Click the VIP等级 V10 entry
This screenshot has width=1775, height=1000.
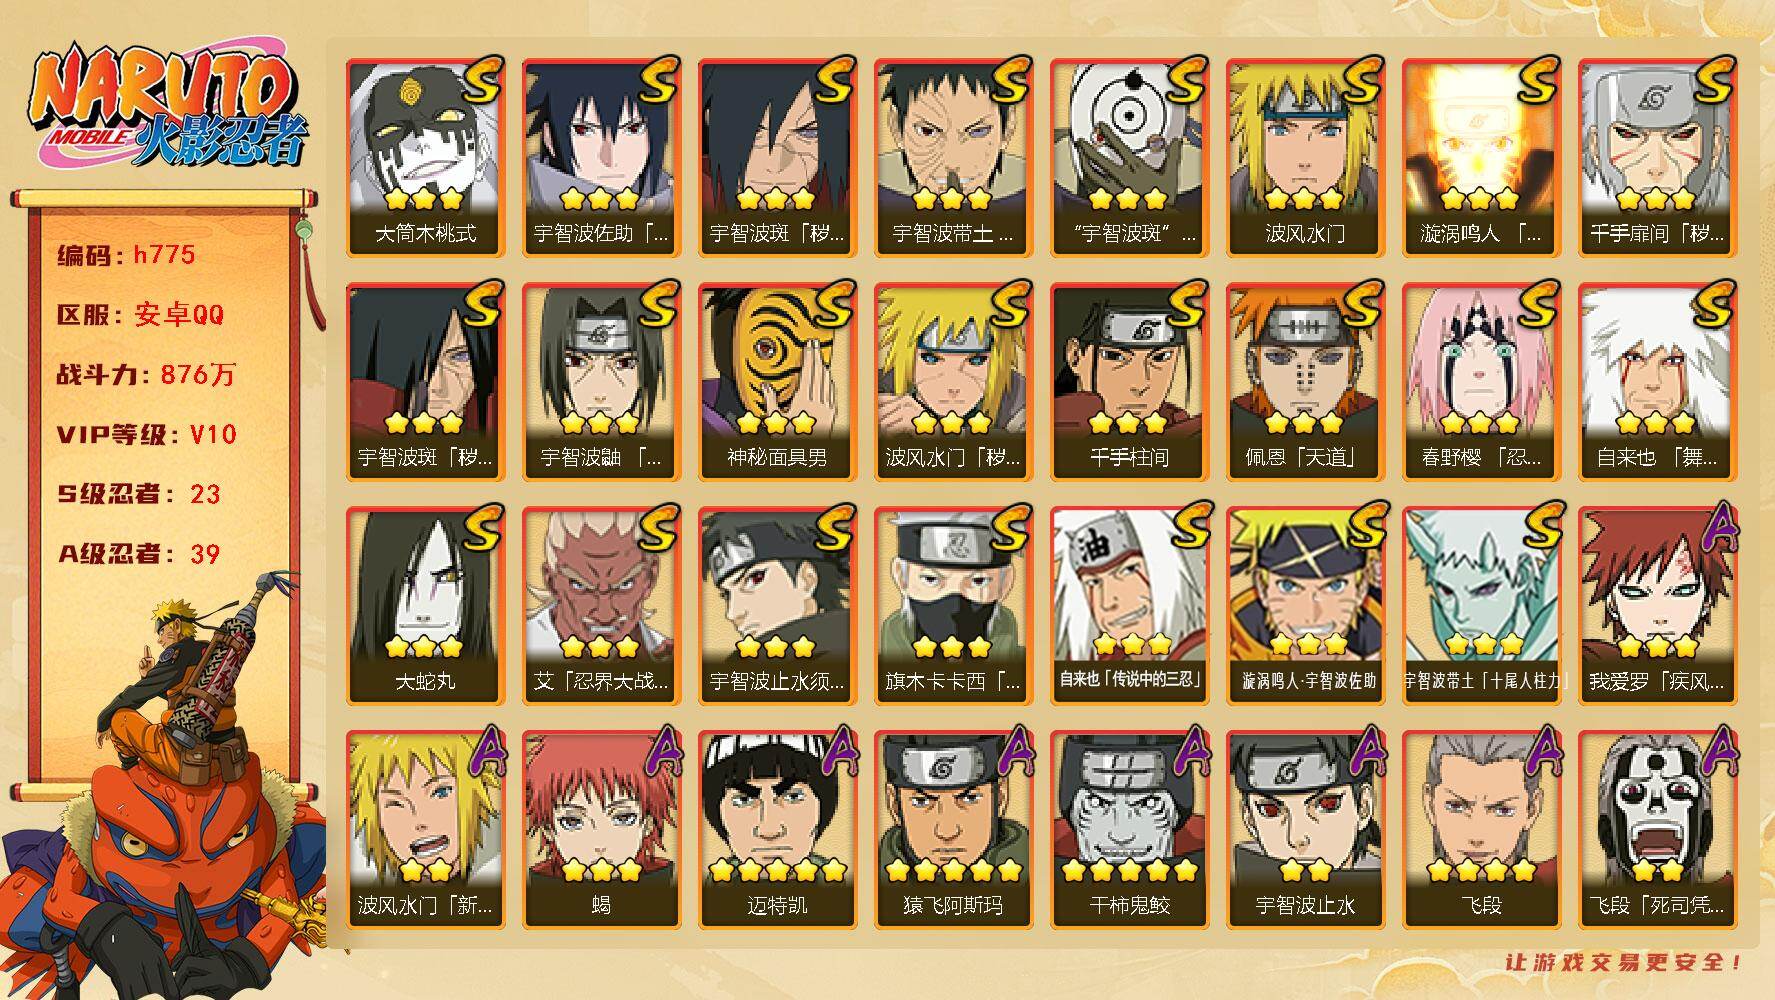coord(146,434)
